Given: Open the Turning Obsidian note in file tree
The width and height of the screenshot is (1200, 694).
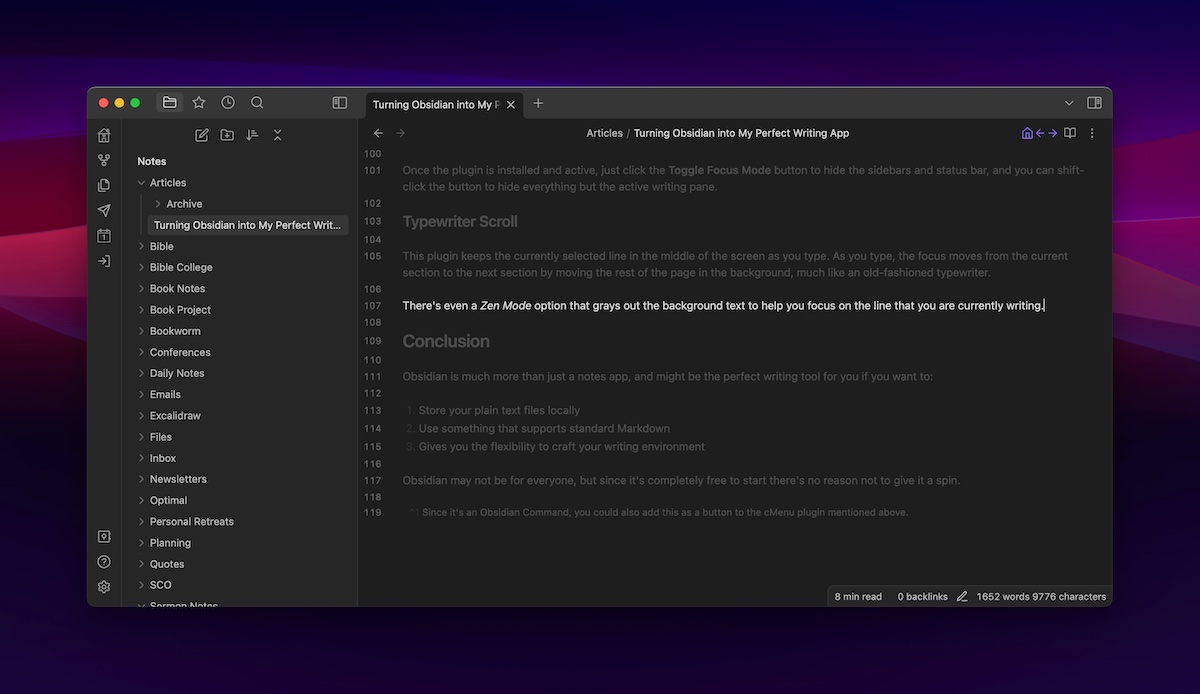Looking at the screenshot, I should coord(247,225).
